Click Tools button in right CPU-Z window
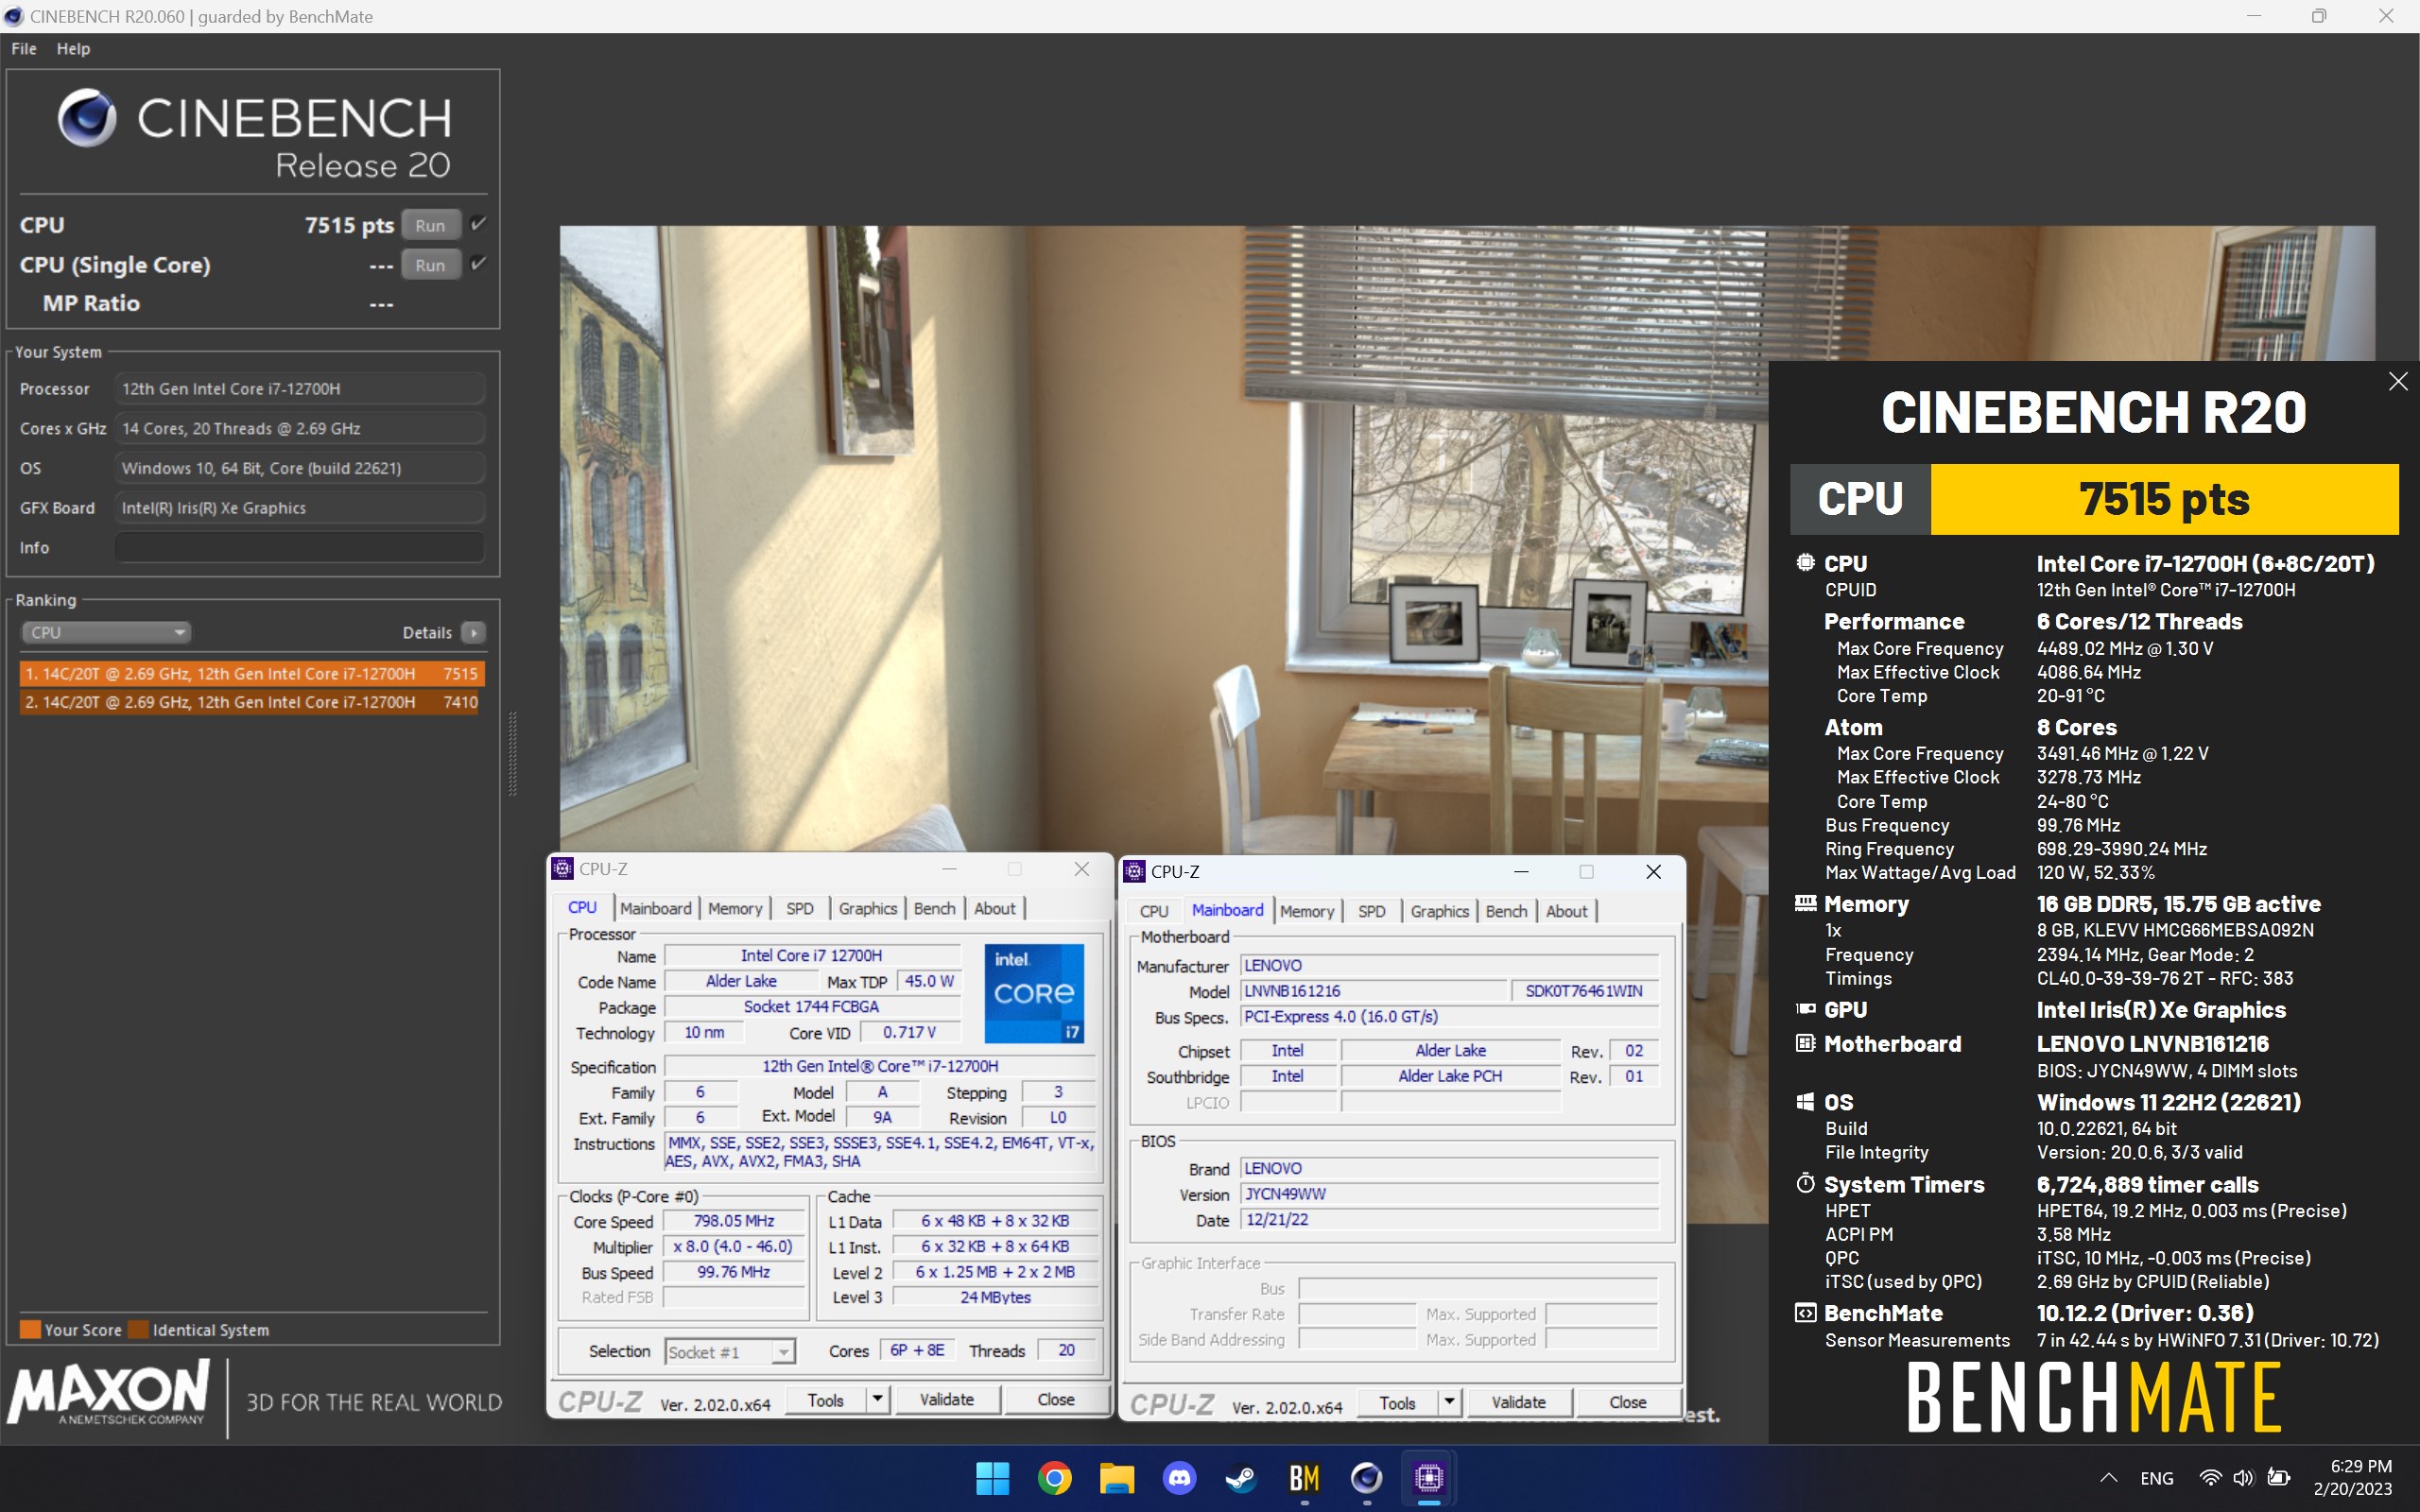Screen dimensions: 2420x1512 pos(1398,1403)
